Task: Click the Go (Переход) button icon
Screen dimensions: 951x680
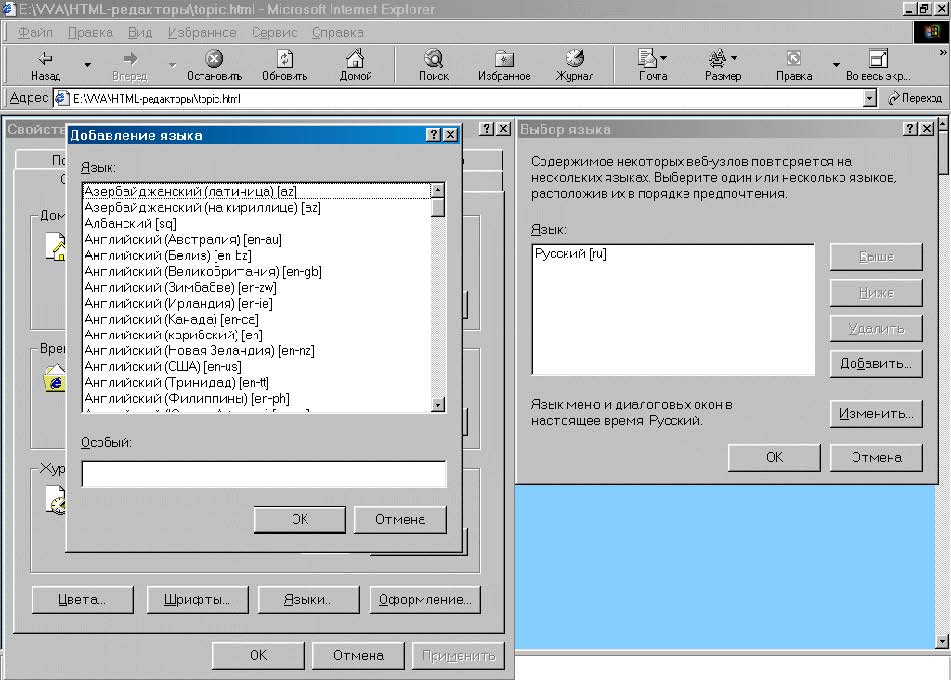Action: [893, 98]
